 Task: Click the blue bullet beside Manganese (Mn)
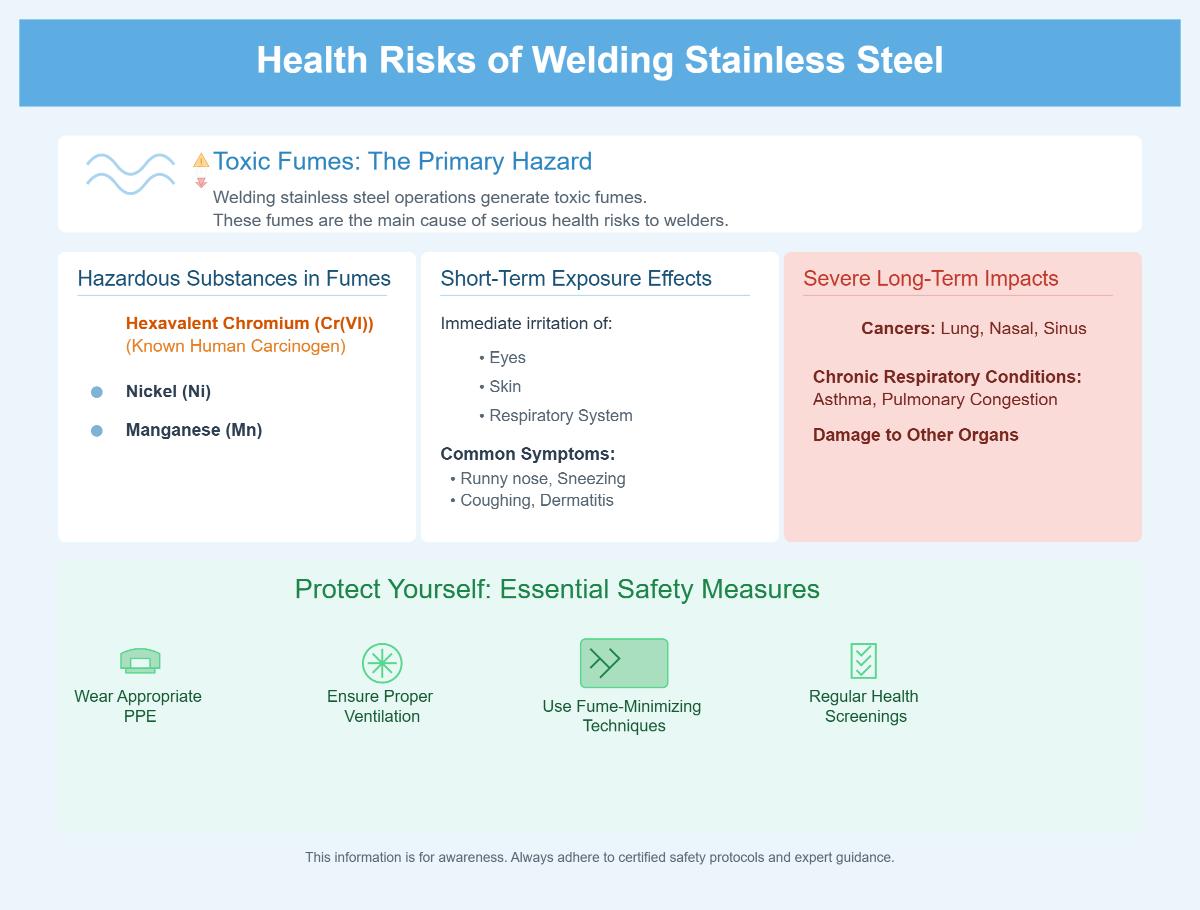97,431
